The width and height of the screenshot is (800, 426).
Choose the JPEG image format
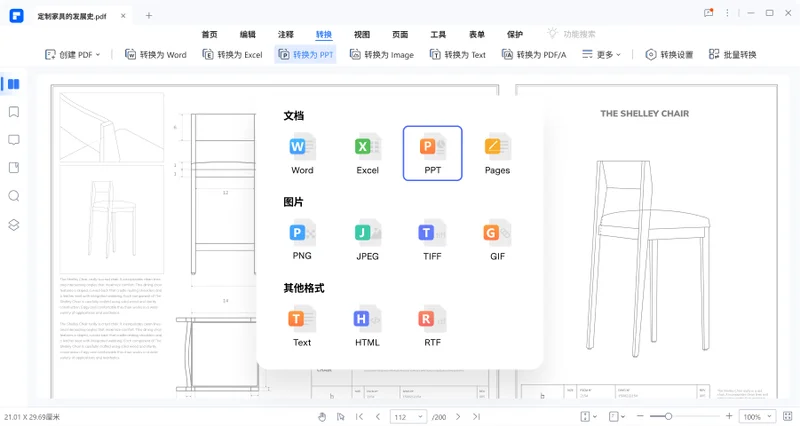tap(367, 240)
